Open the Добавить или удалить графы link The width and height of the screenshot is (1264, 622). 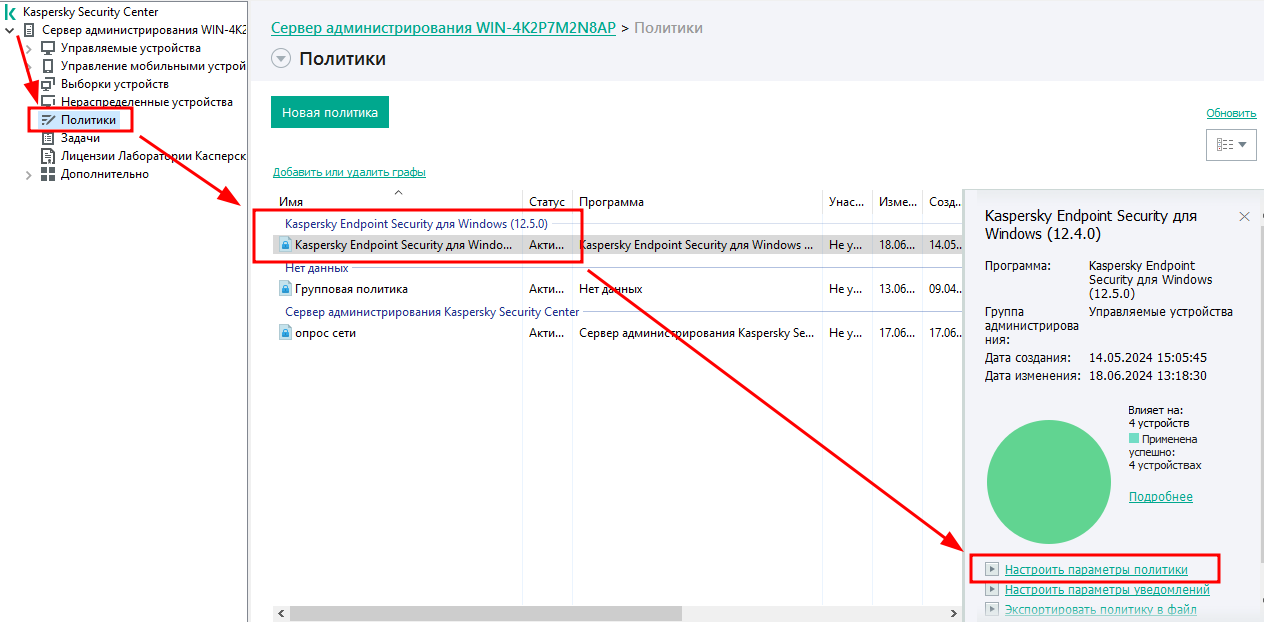coord(349,172)
